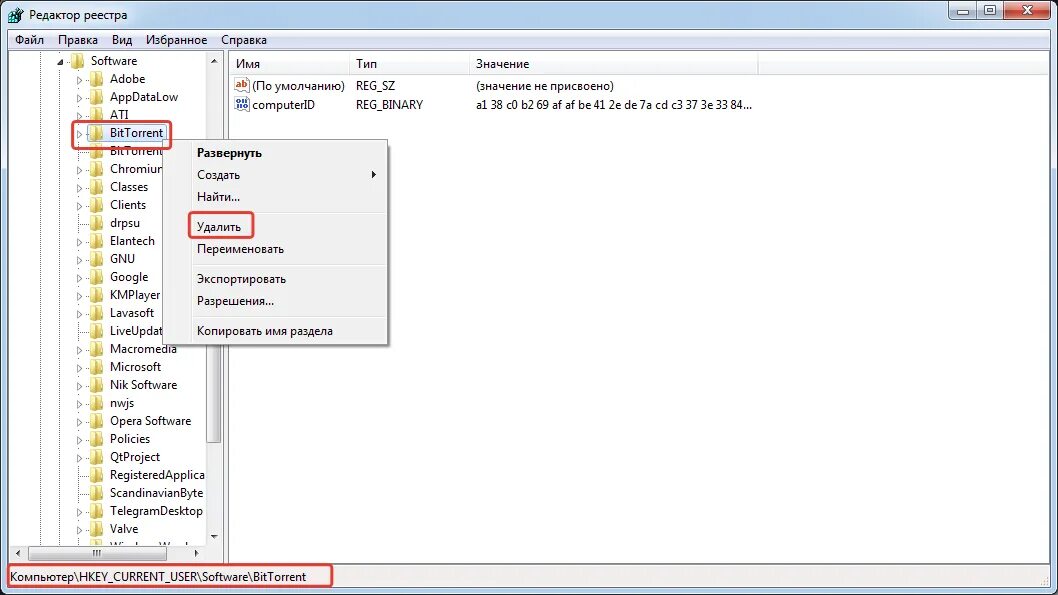Click the Elantech folder icon

96,241
